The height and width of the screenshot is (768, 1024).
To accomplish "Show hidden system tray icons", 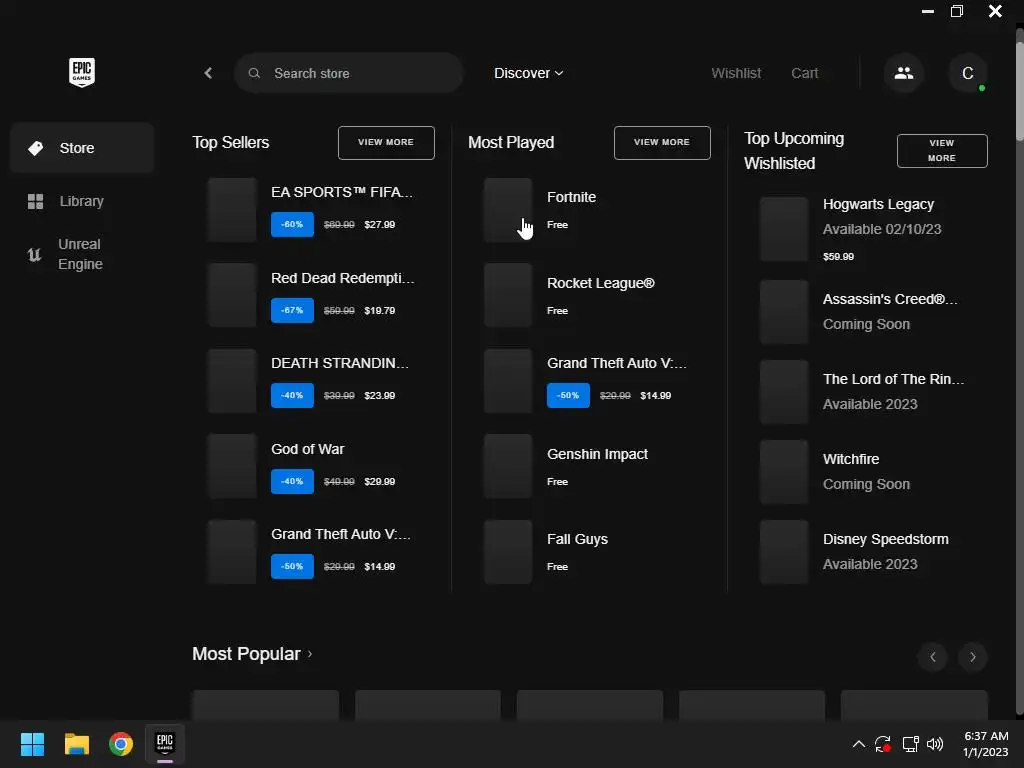I will tap(859, 744).
